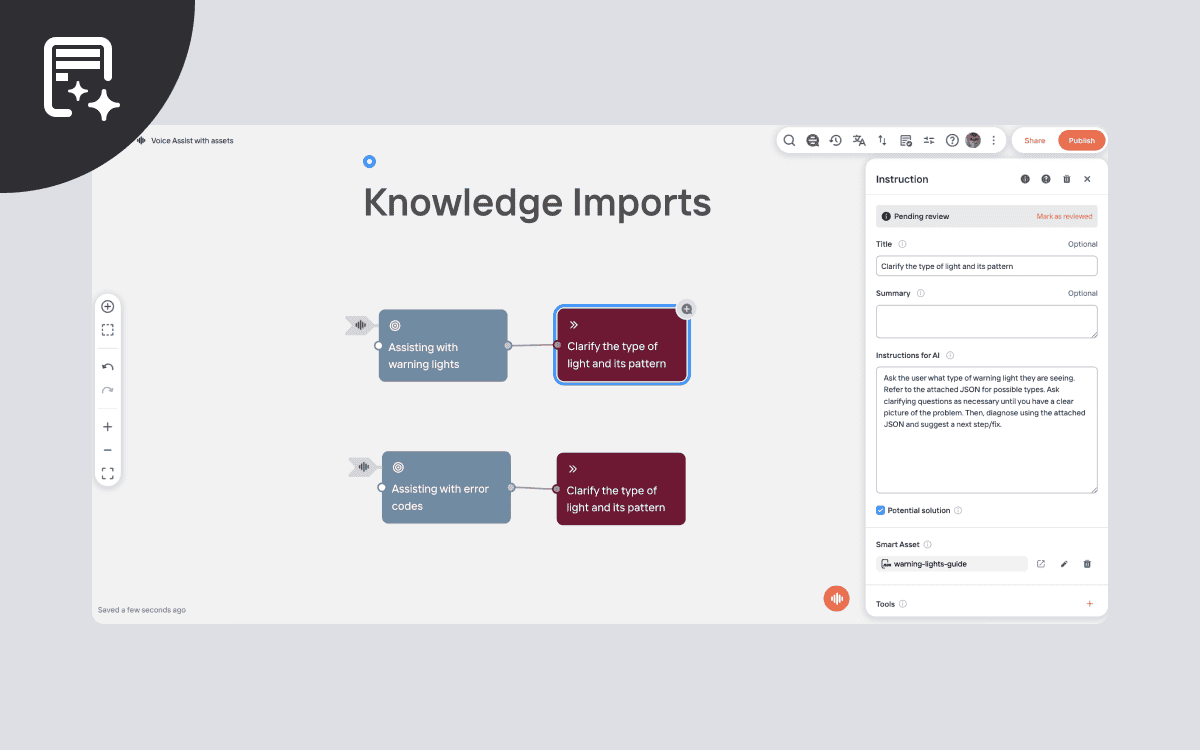Close the Instruction panel
The height and width of the screenshot is (750, 1200).
(x=1087, y=179)
